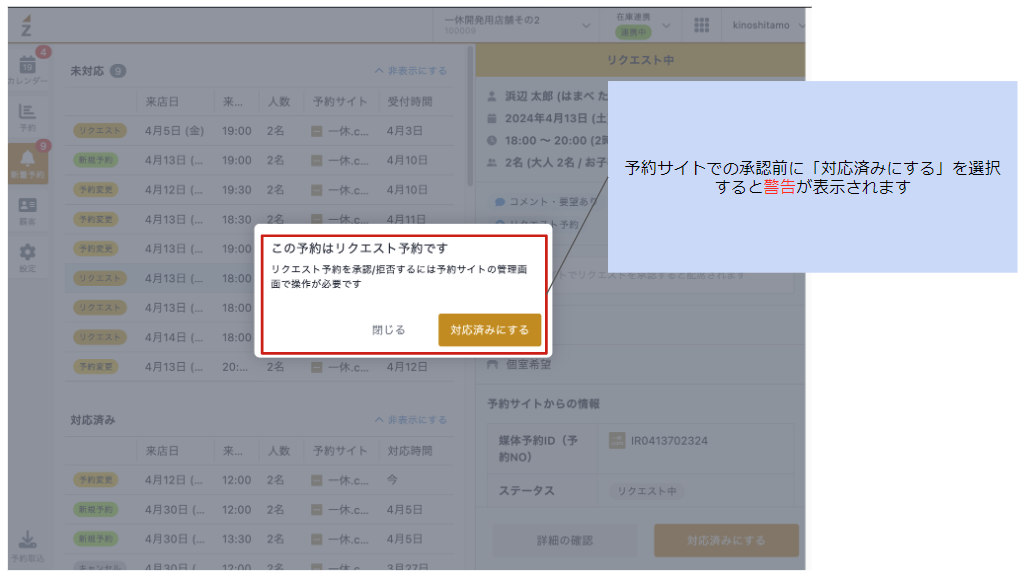The image size is (1033, 574).
Task: Click the comment bubble icon beside コメント・要望あり
Action: pyautogui.click(x=500, y=202)
